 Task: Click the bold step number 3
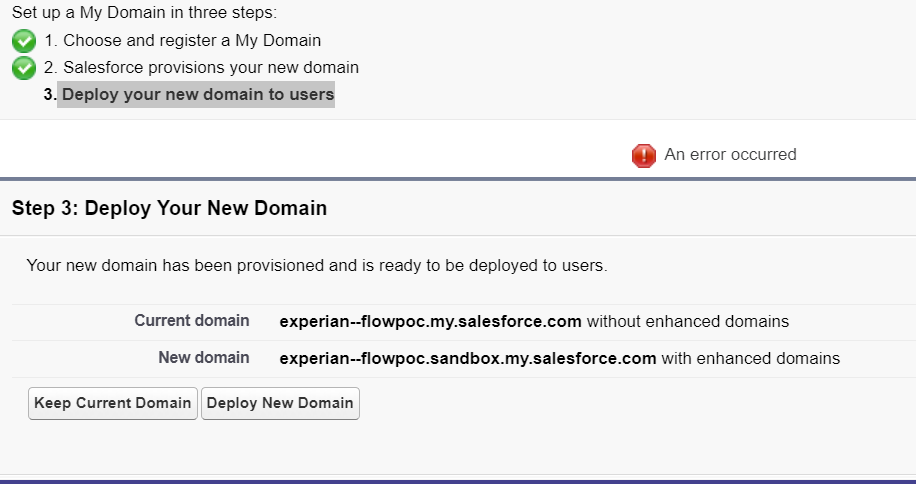tap(49, 95)
